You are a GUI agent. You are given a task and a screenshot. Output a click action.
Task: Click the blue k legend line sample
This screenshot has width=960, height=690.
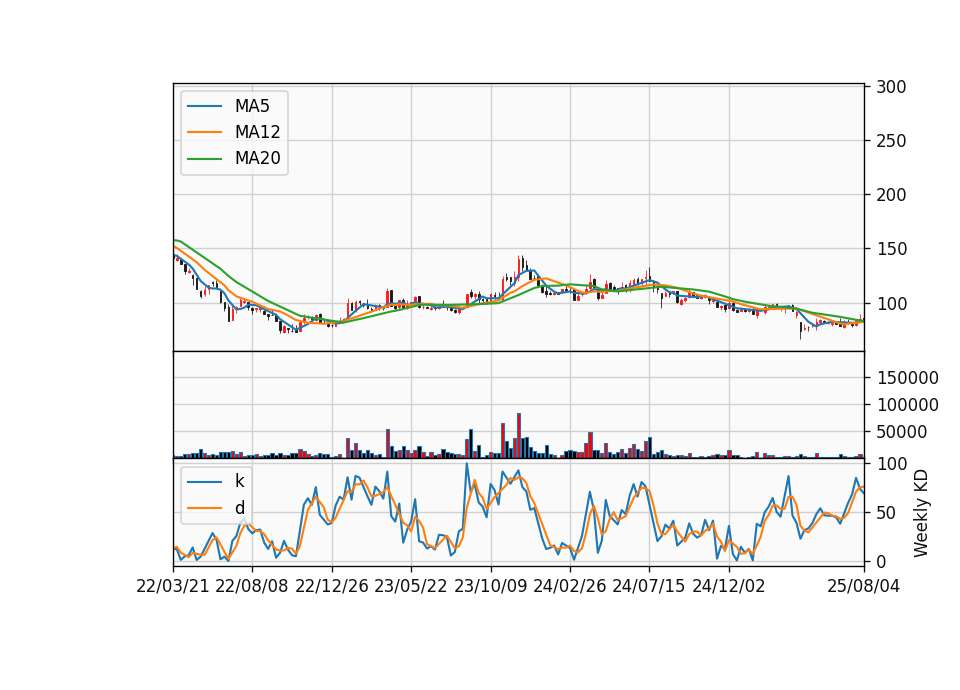coord(204,482)
